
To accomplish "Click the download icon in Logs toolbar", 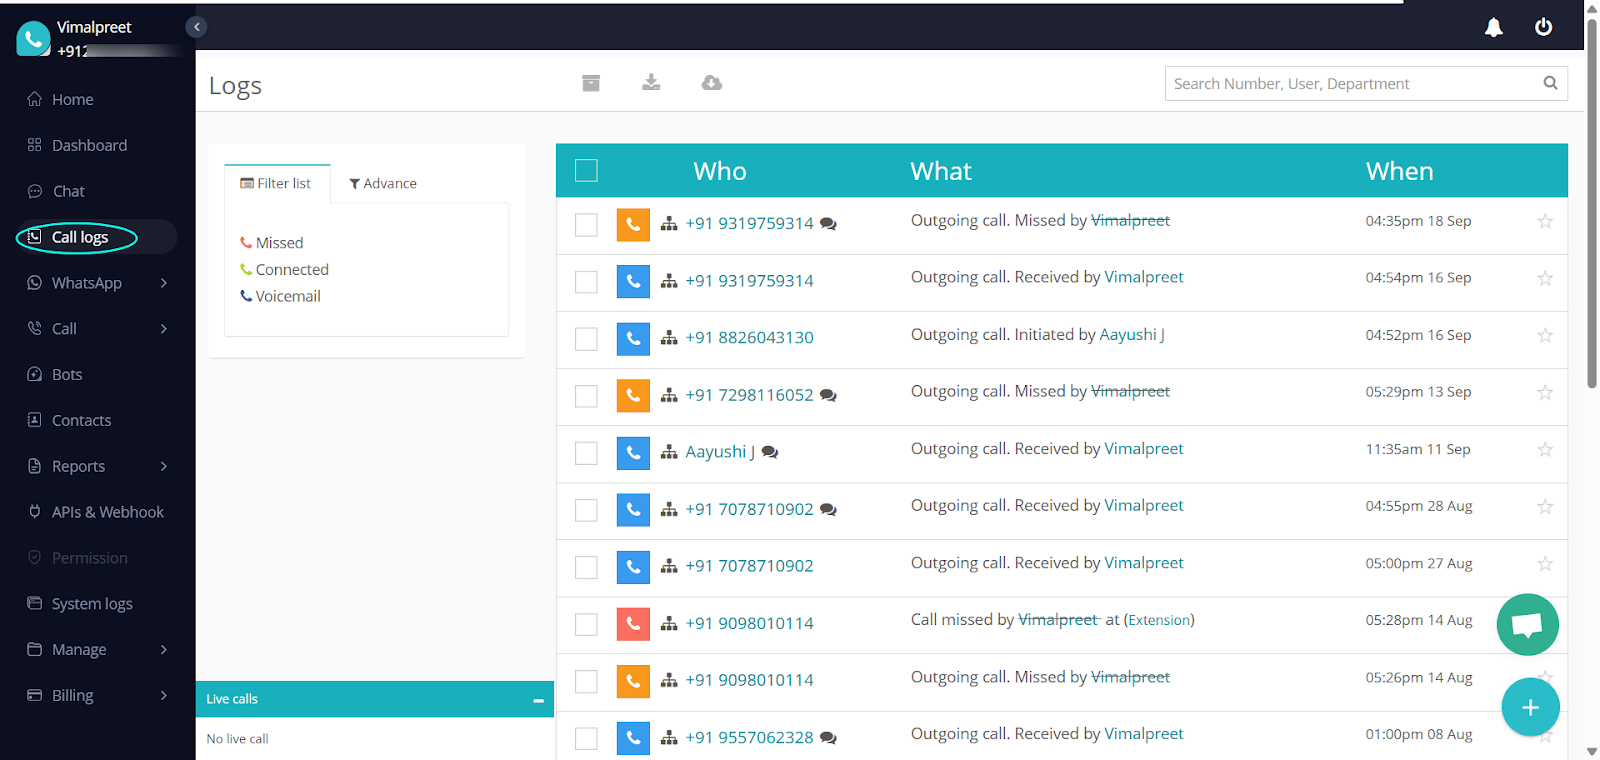I will (x=651, y=83).
